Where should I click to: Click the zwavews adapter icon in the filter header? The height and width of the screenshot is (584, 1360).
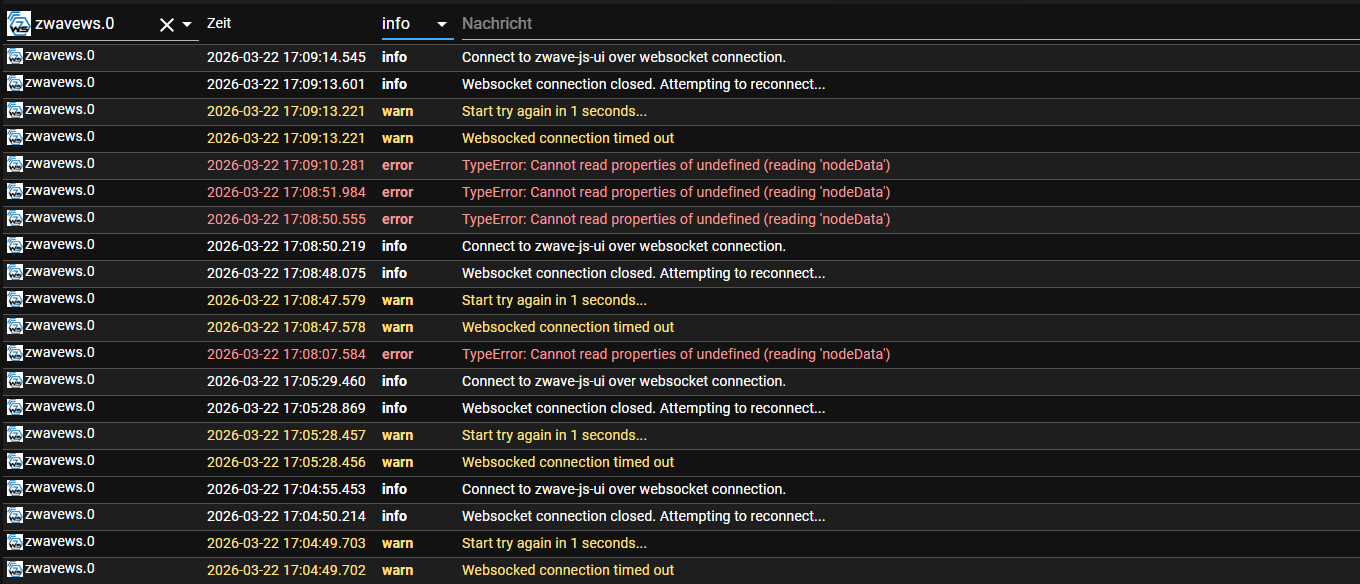(x=19, y=24)
